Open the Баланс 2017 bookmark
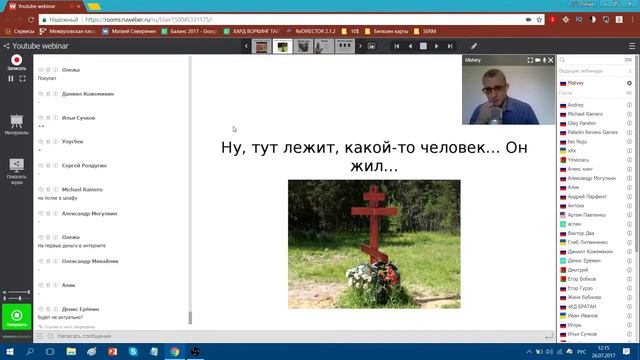This screenshot has height=360, width=640. (189, 31)
